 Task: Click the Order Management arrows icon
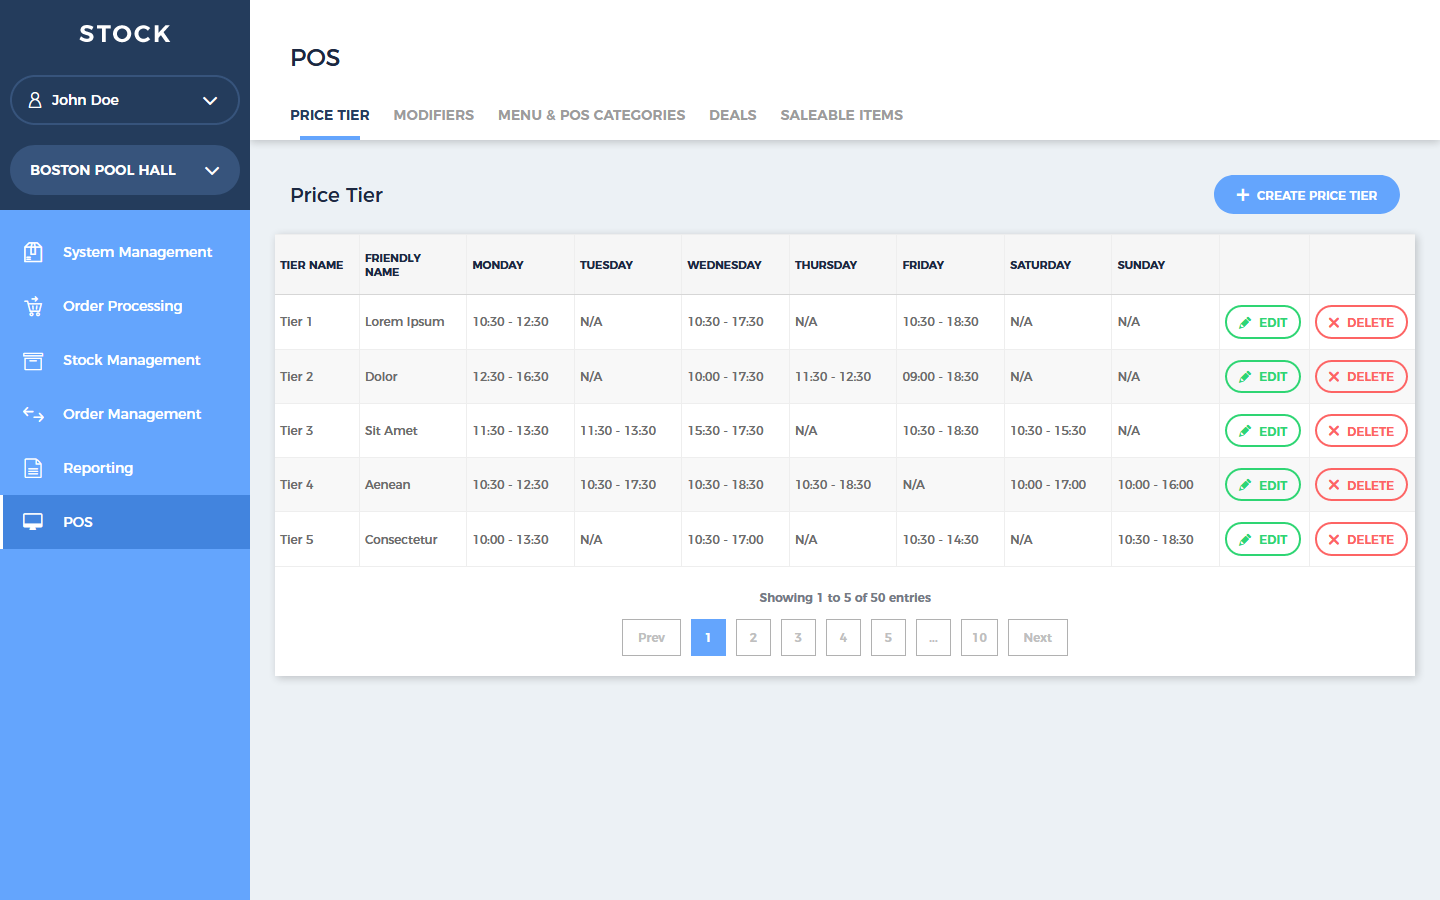click(x=33, y=414)
